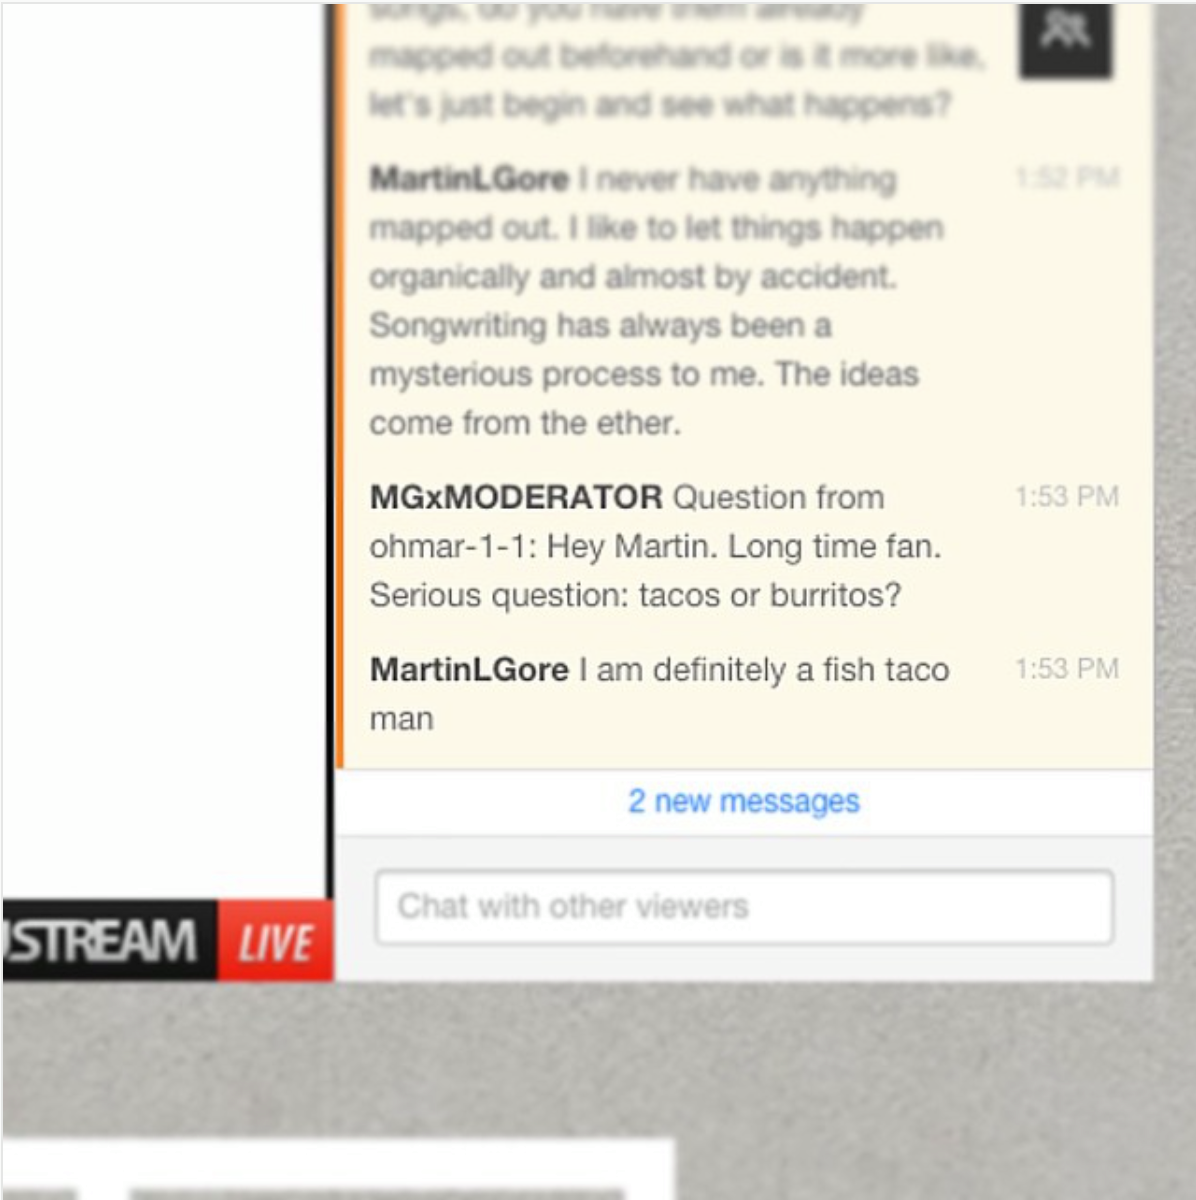Select the MGxMODERATOR username
Screen dimensions: 1196x1200
pos(516,497)
